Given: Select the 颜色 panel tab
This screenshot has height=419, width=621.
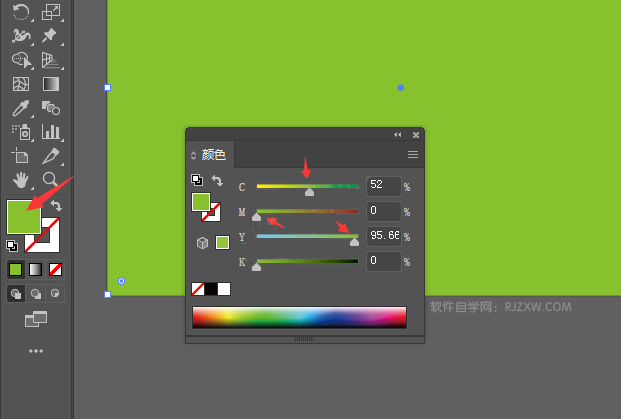Looking at the screenshot, I should point(213,154).
